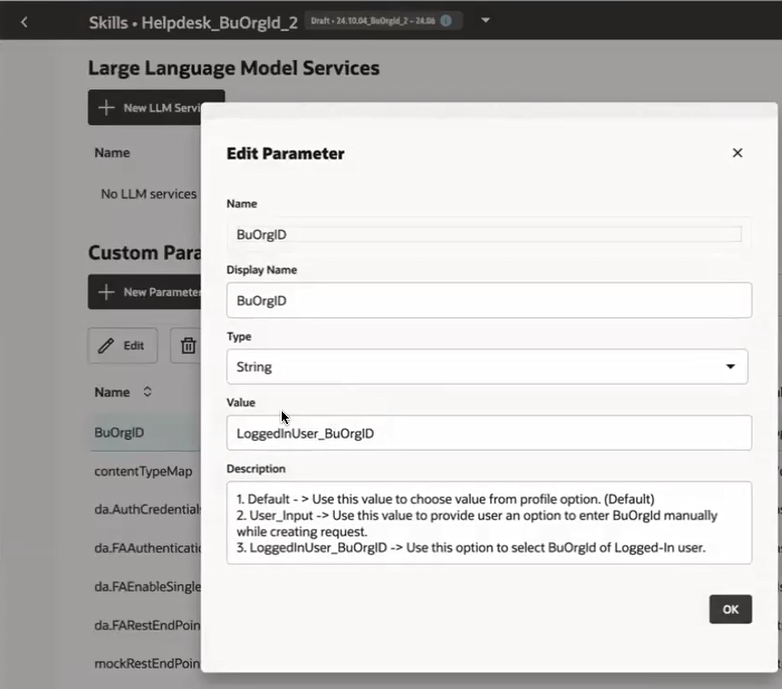Open the Type String dropdown

487,367
